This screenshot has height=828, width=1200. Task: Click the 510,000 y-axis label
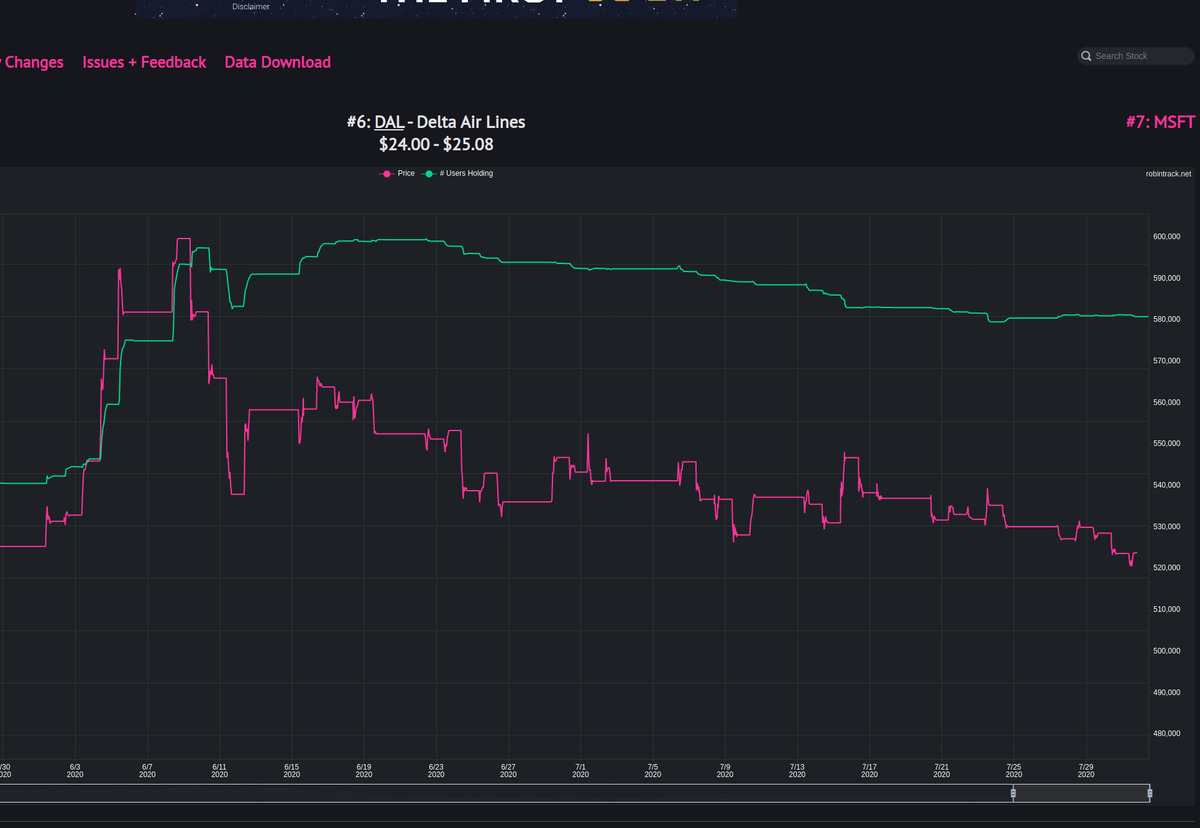pyautogui.click(x=1167, y=609)
